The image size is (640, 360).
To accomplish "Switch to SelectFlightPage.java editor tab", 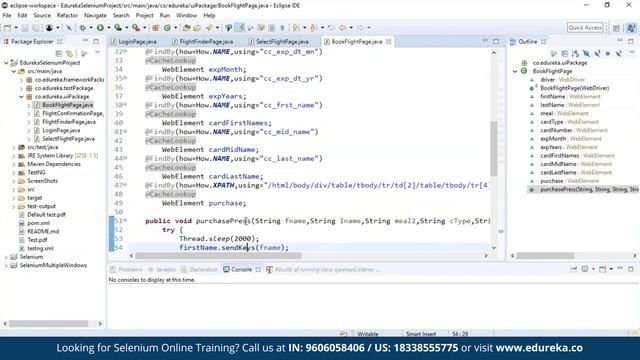I will (282, 42).
